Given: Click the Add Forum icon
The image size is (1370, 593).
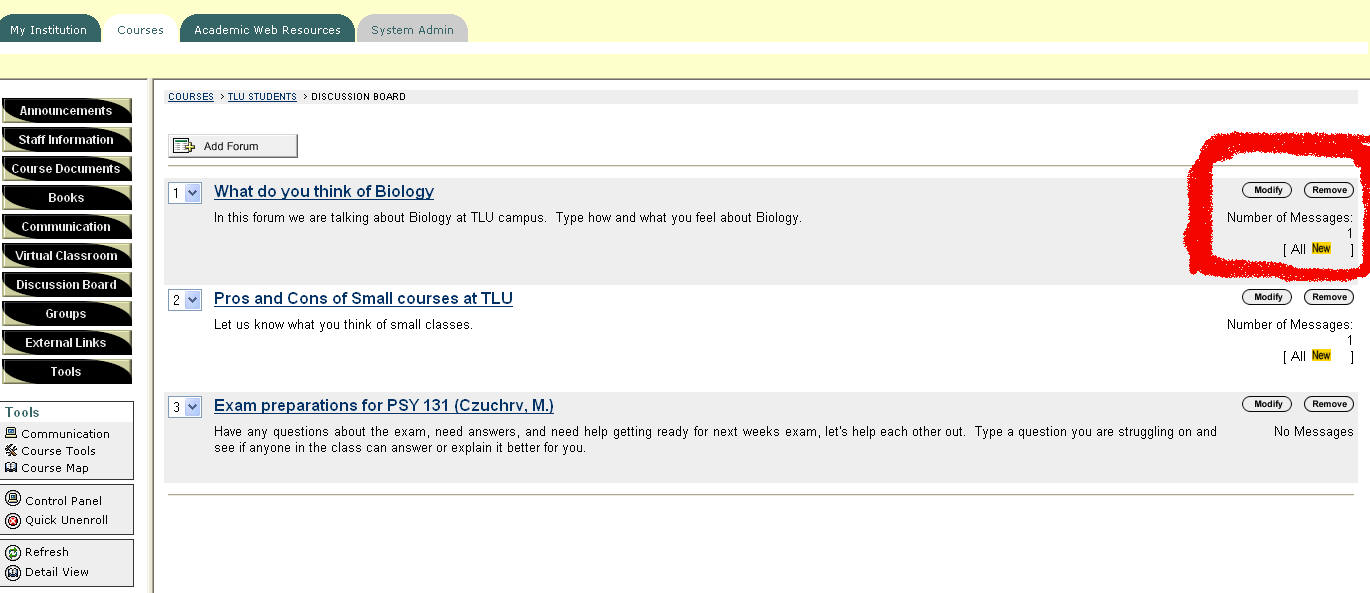Looking at the screenshot, I should [x=184, y=146].
